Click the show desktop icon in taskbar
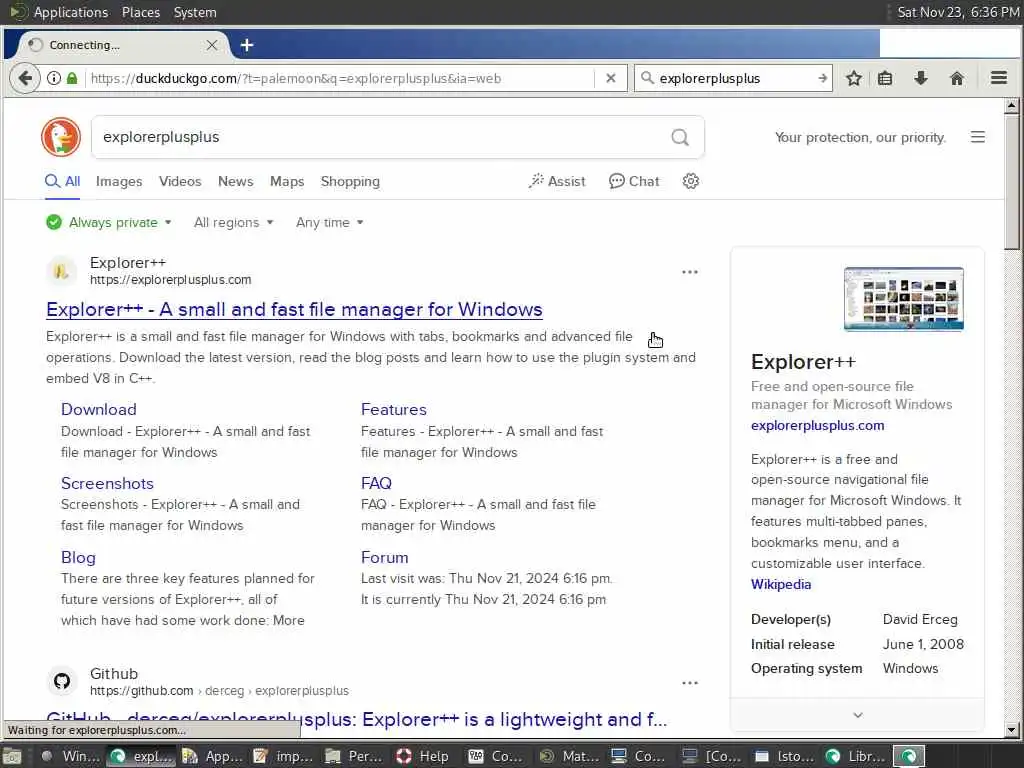The width and height of the screenshot is (1024, 768). [12, 756]
